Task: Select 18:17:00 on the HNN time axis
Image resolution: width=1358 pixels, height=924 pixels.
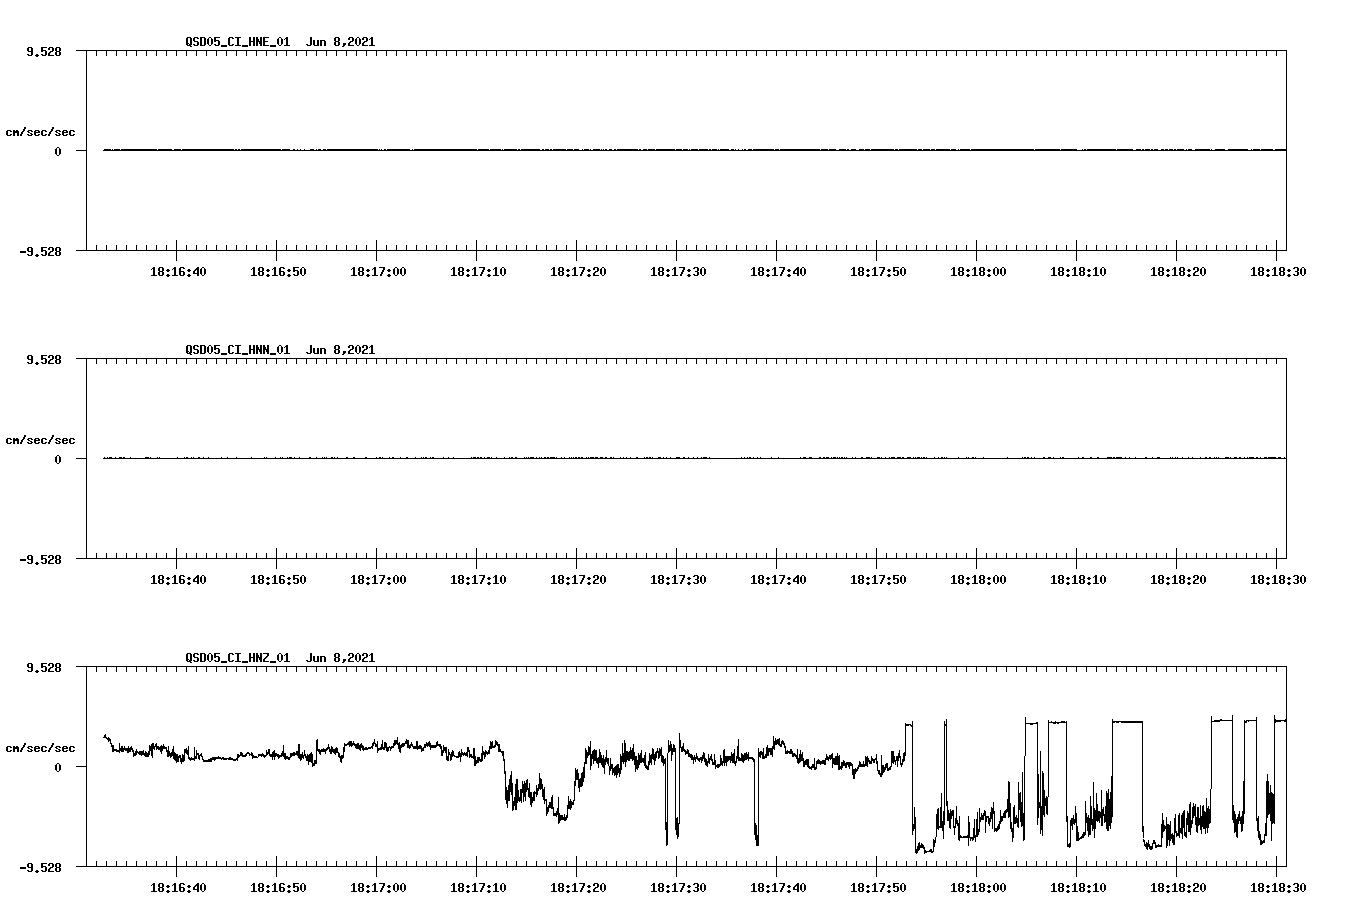Action: point(378,580)
